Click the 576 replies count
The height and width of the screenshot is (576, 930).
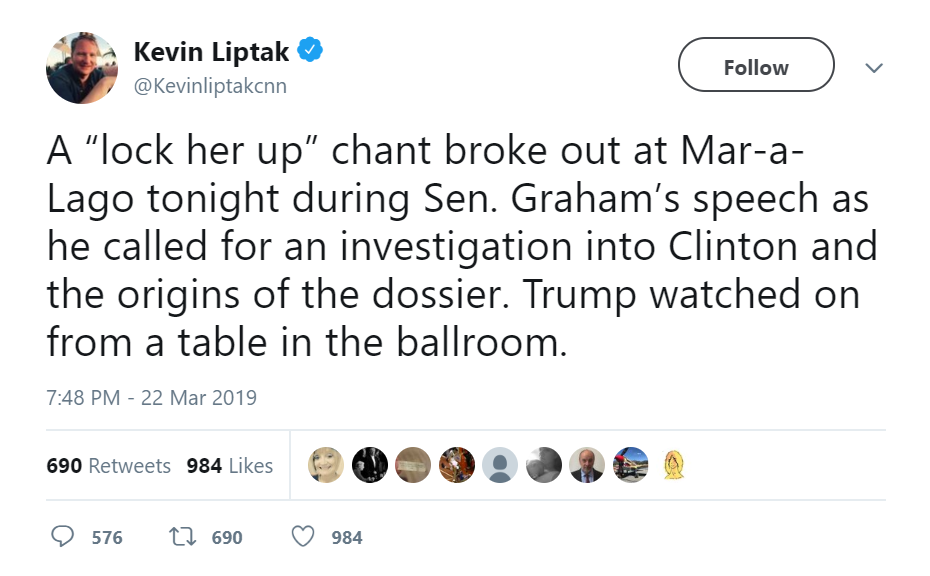click(x=107, y=537)
